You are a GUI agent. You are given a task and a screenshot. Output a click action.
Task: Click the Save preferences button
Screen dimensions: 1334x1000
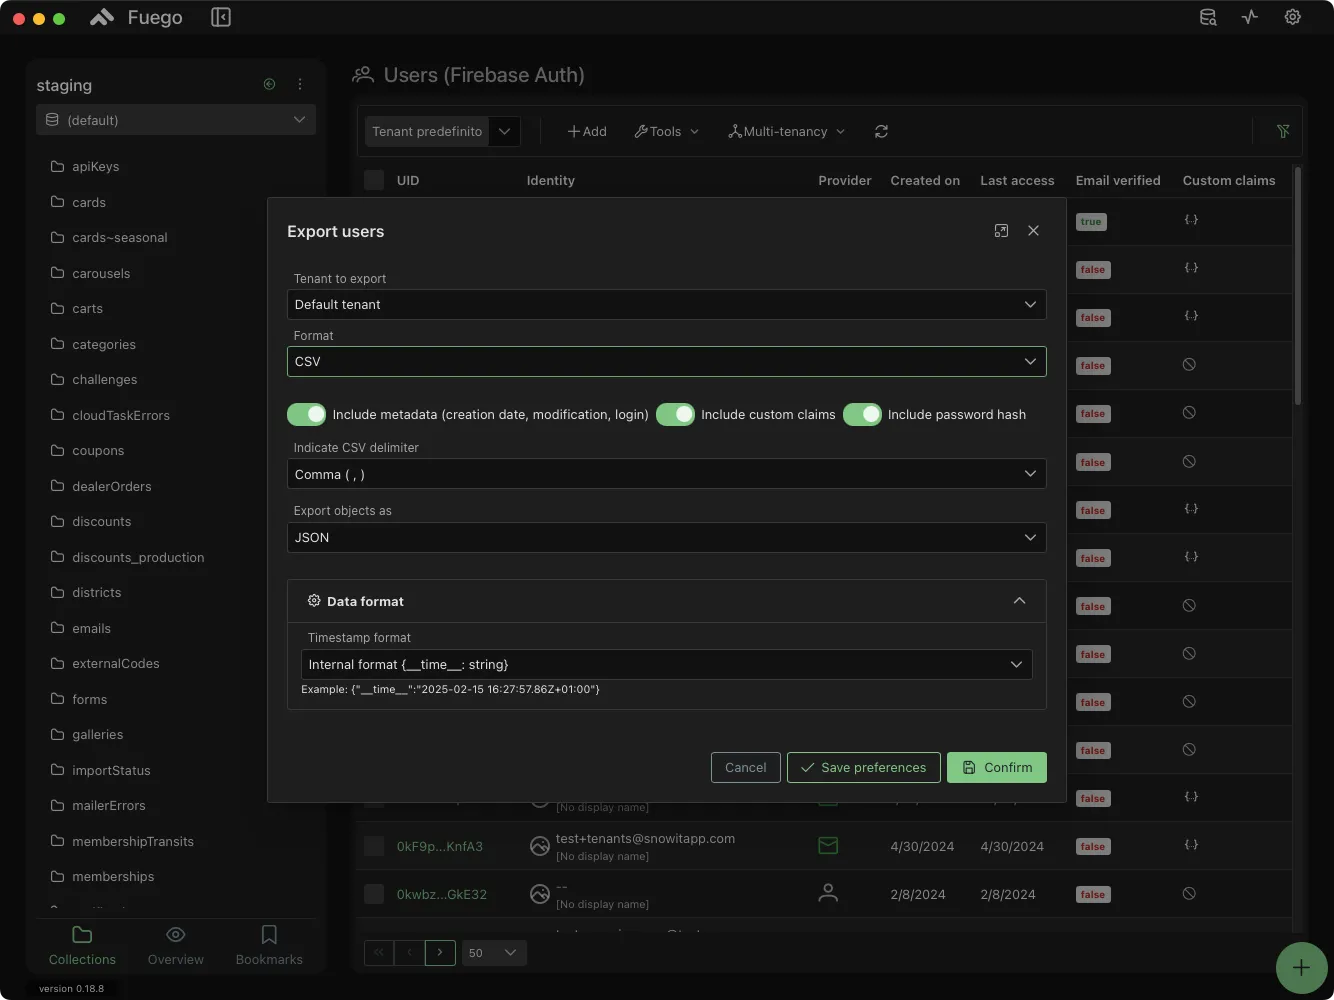pos(863,767)
